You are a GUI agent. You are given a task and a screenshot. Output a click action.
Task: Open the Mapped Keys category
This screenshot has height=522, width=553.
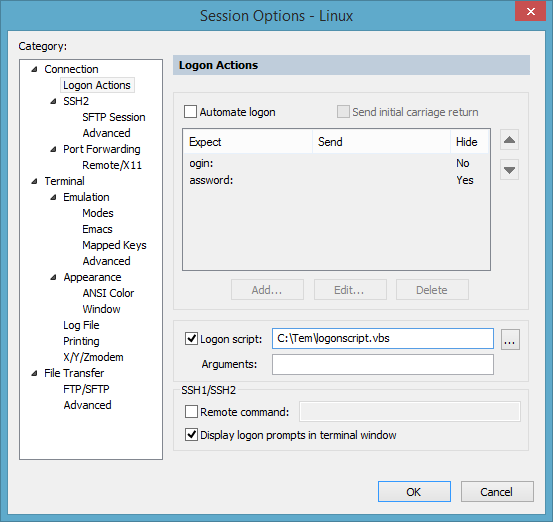tap(114, 245)
